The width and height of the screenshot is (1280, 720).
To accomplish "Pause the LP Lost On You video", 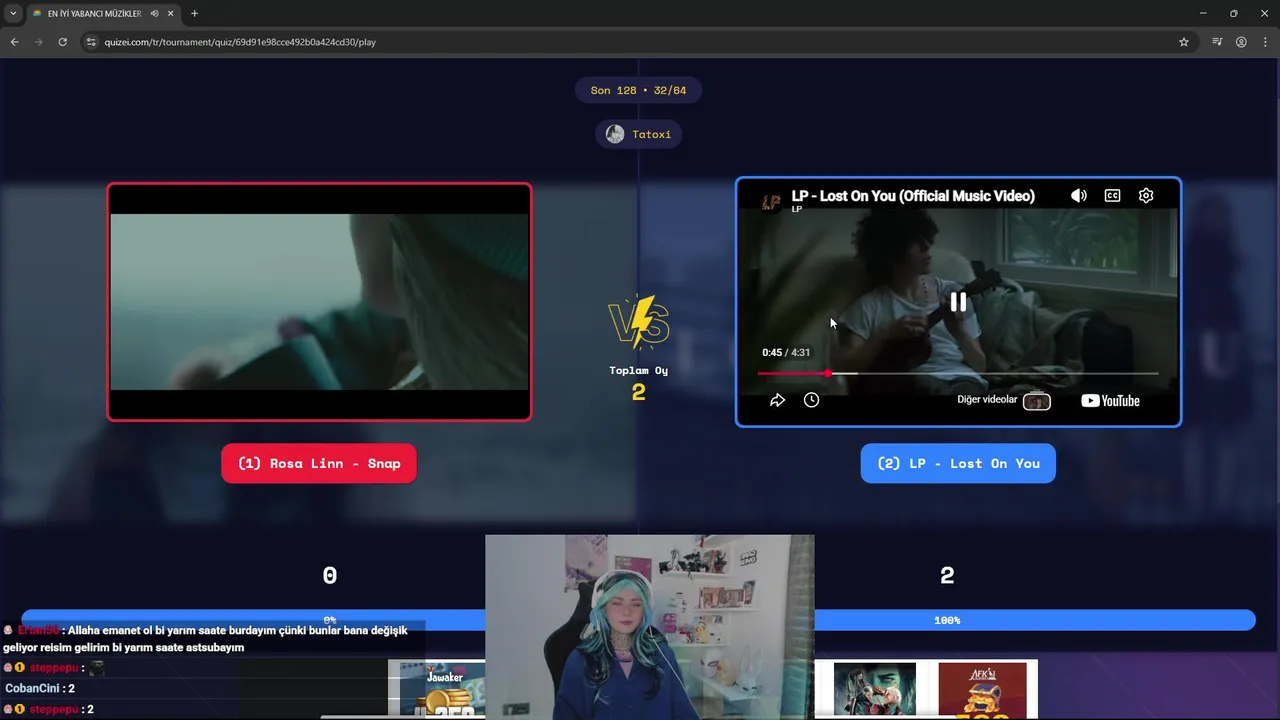I will tap(958, 302).
